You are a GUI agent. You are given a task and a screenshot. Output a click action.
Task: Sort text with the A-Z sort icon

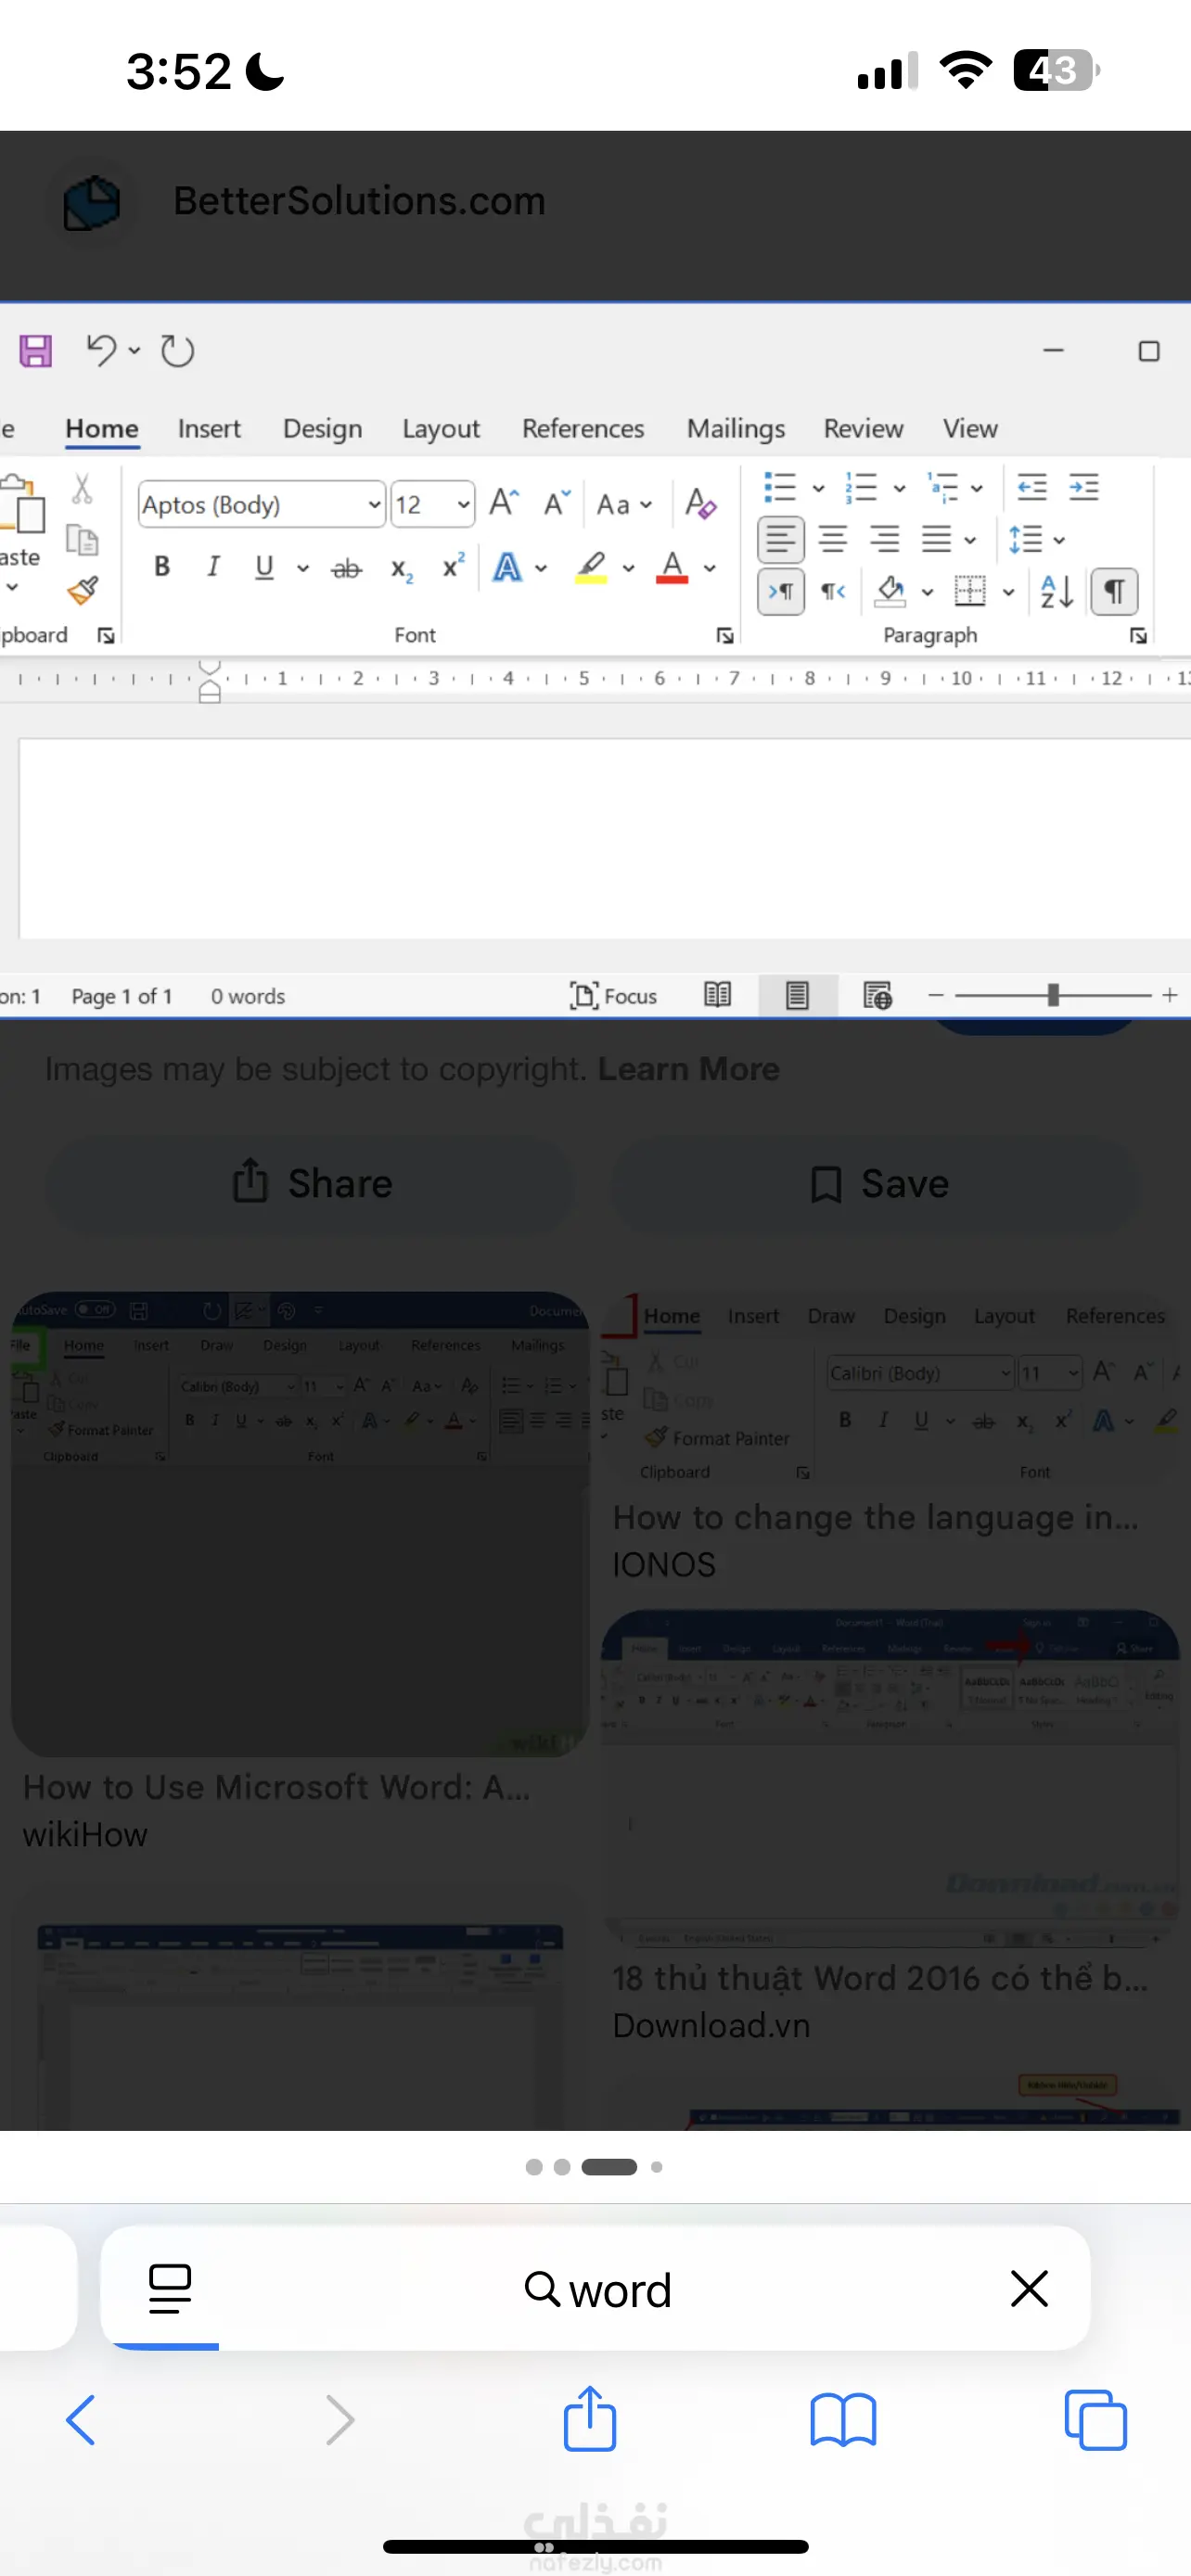1057,591
